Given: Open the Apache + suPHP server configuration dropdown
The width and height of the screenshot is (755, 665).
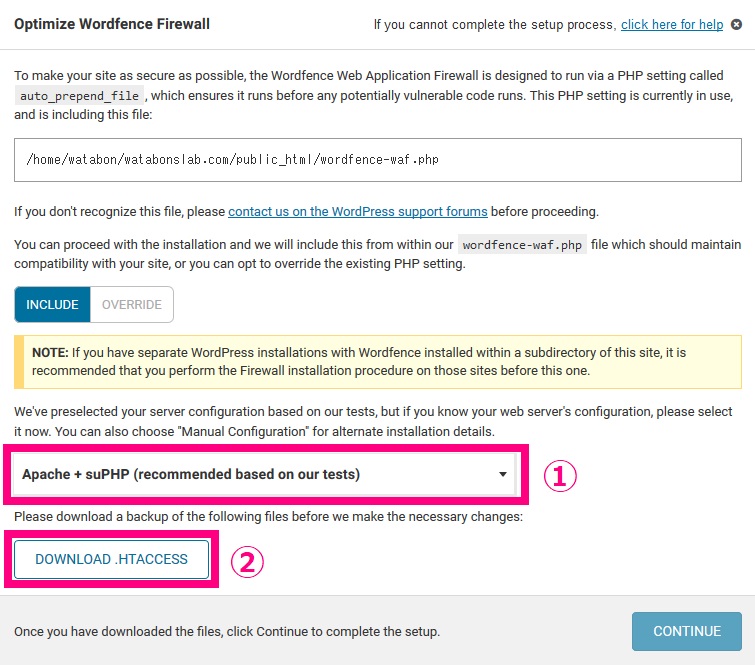Looking at the screenshot, I should (264, 474).
